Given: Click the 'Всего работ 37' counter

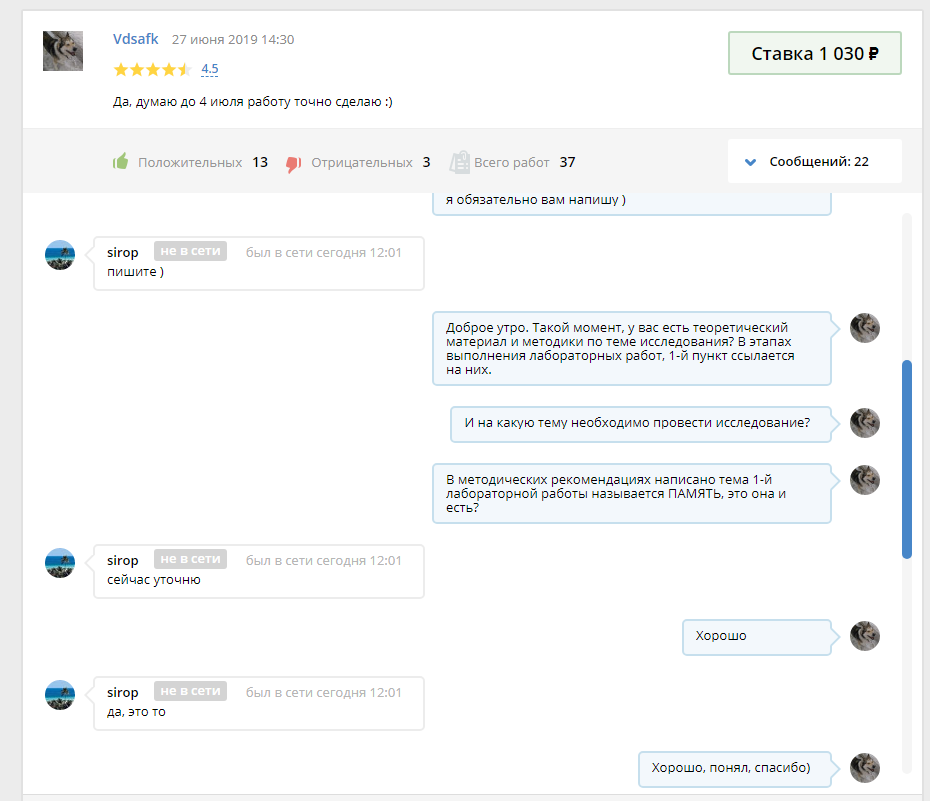Looking at the screenshot, I should [525, 162].
